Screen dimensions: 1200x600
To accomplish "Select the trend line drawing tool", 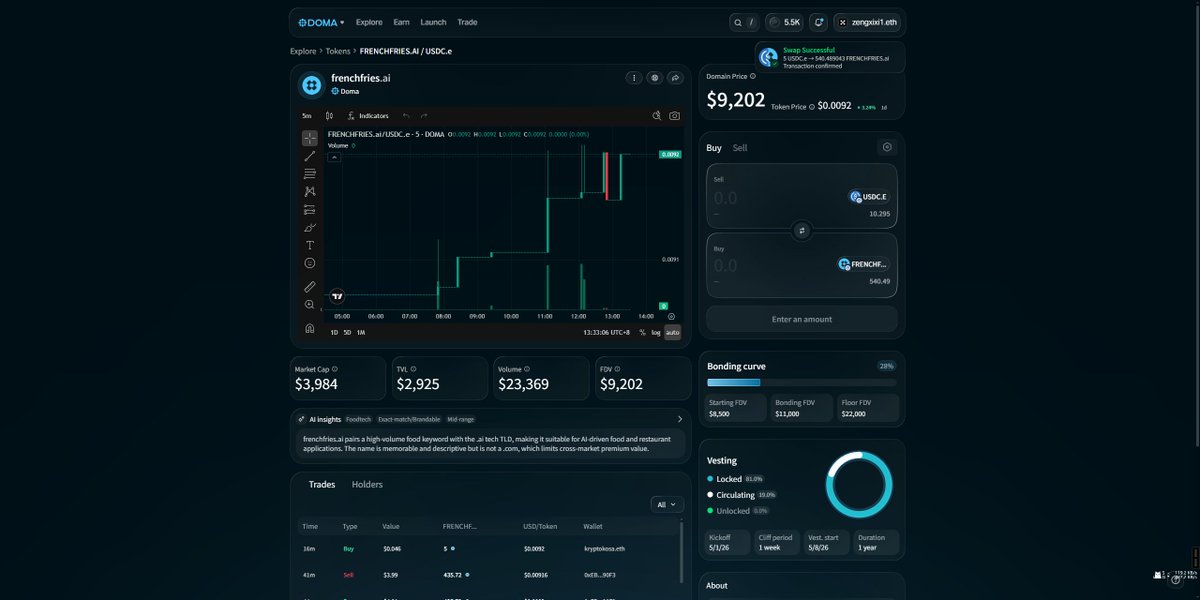I will coord(310,156).
